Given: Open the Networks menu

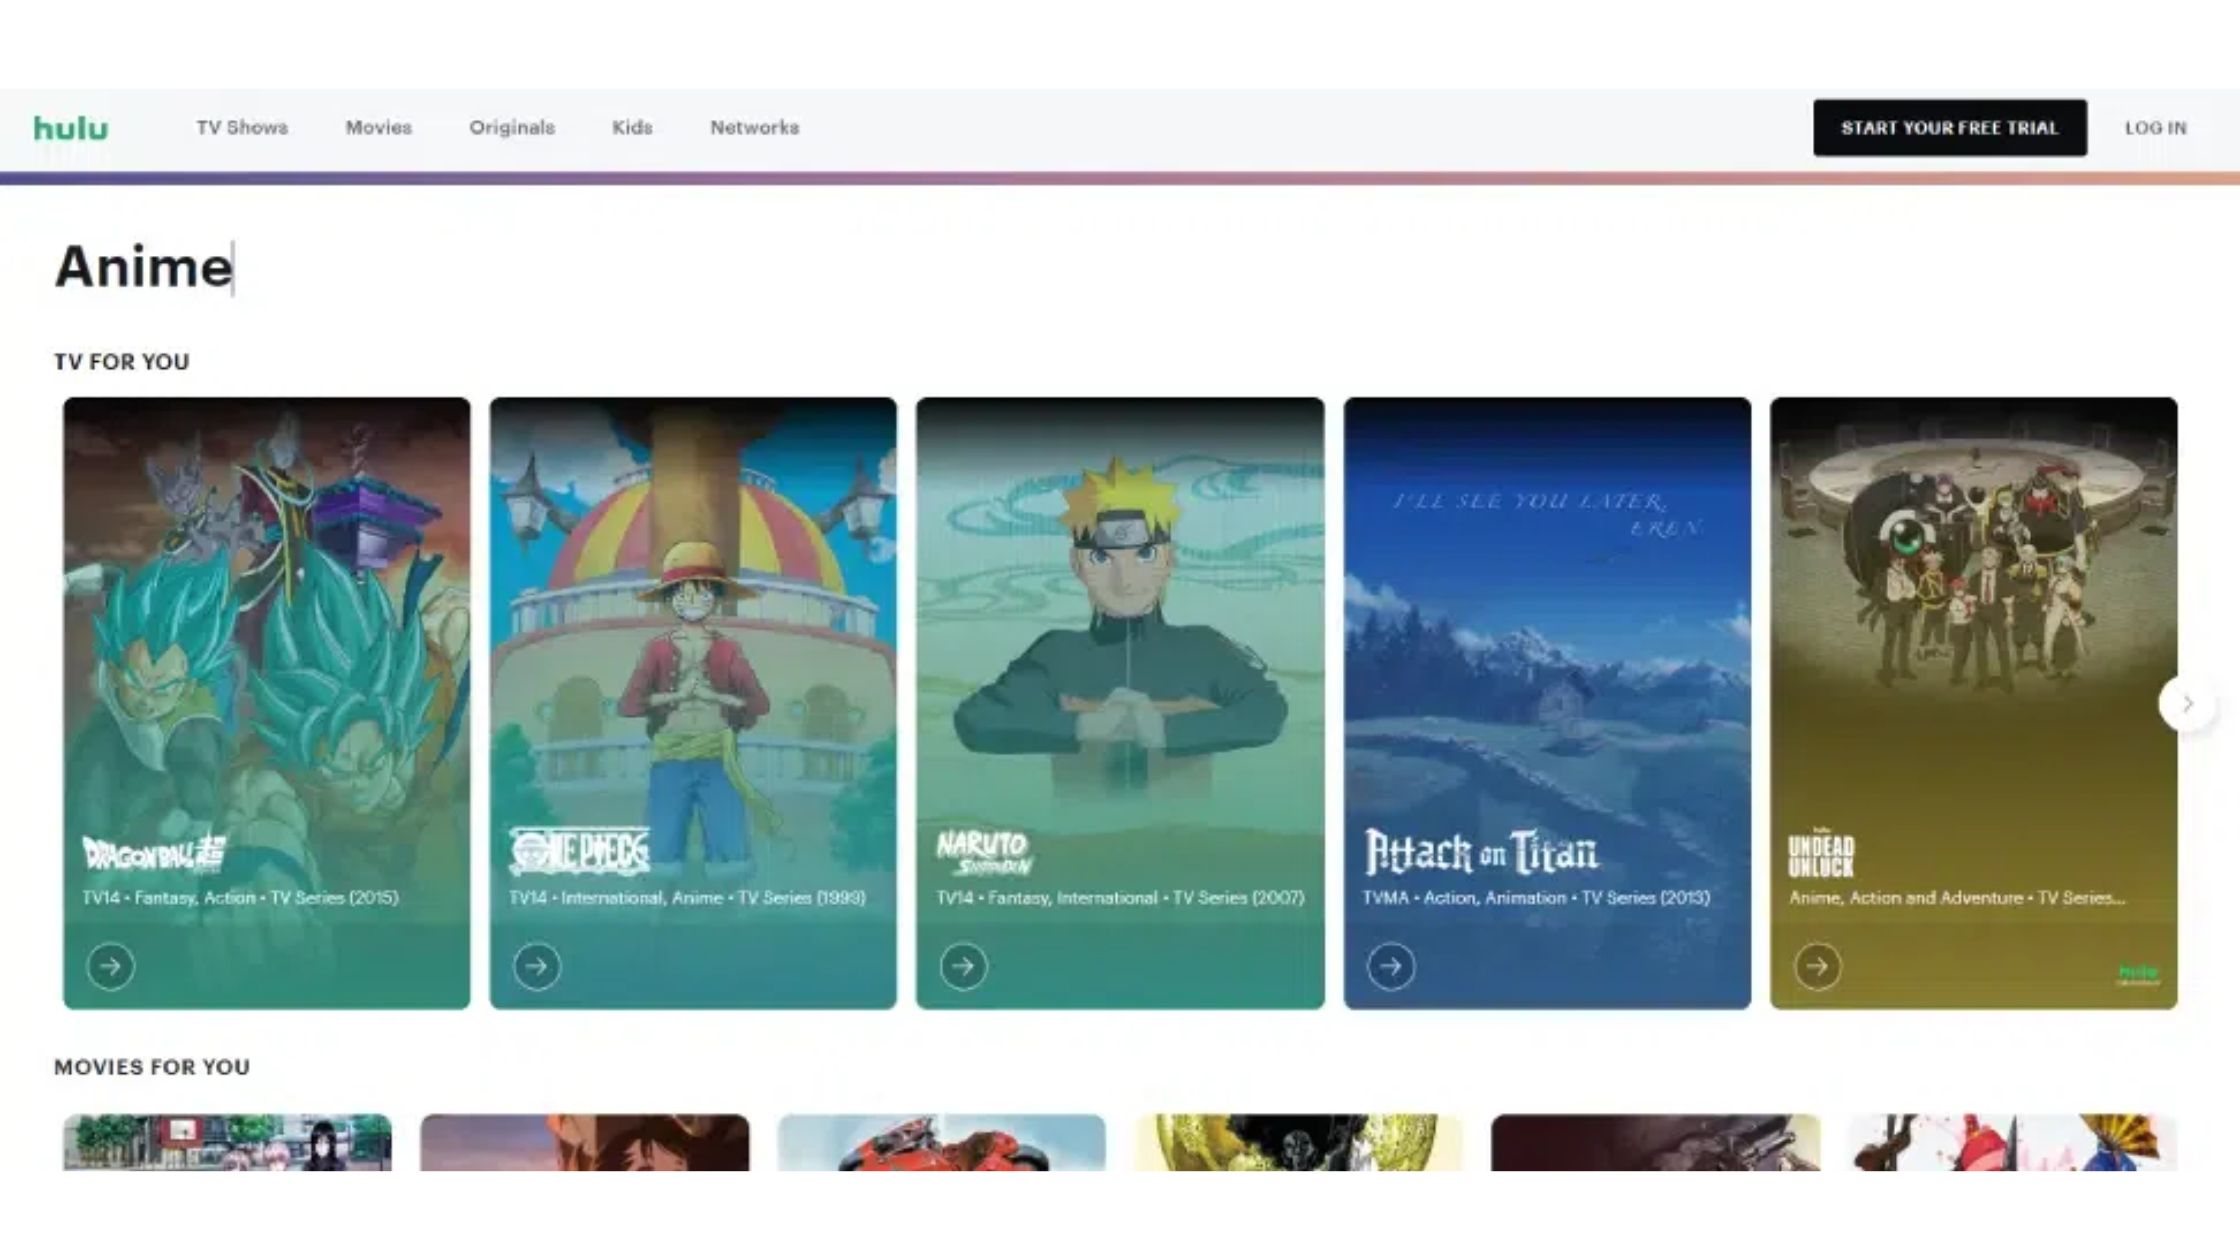Looking at the screenshot, I should point(755,127).
